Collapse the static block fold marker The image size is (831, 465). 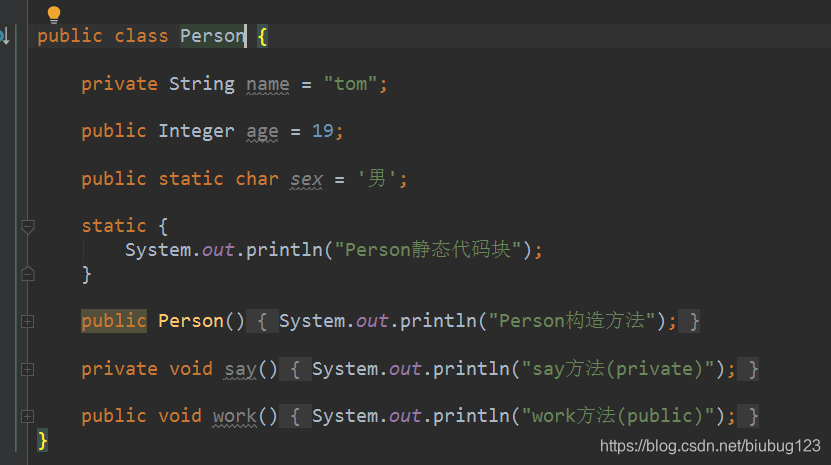point(28,226)
